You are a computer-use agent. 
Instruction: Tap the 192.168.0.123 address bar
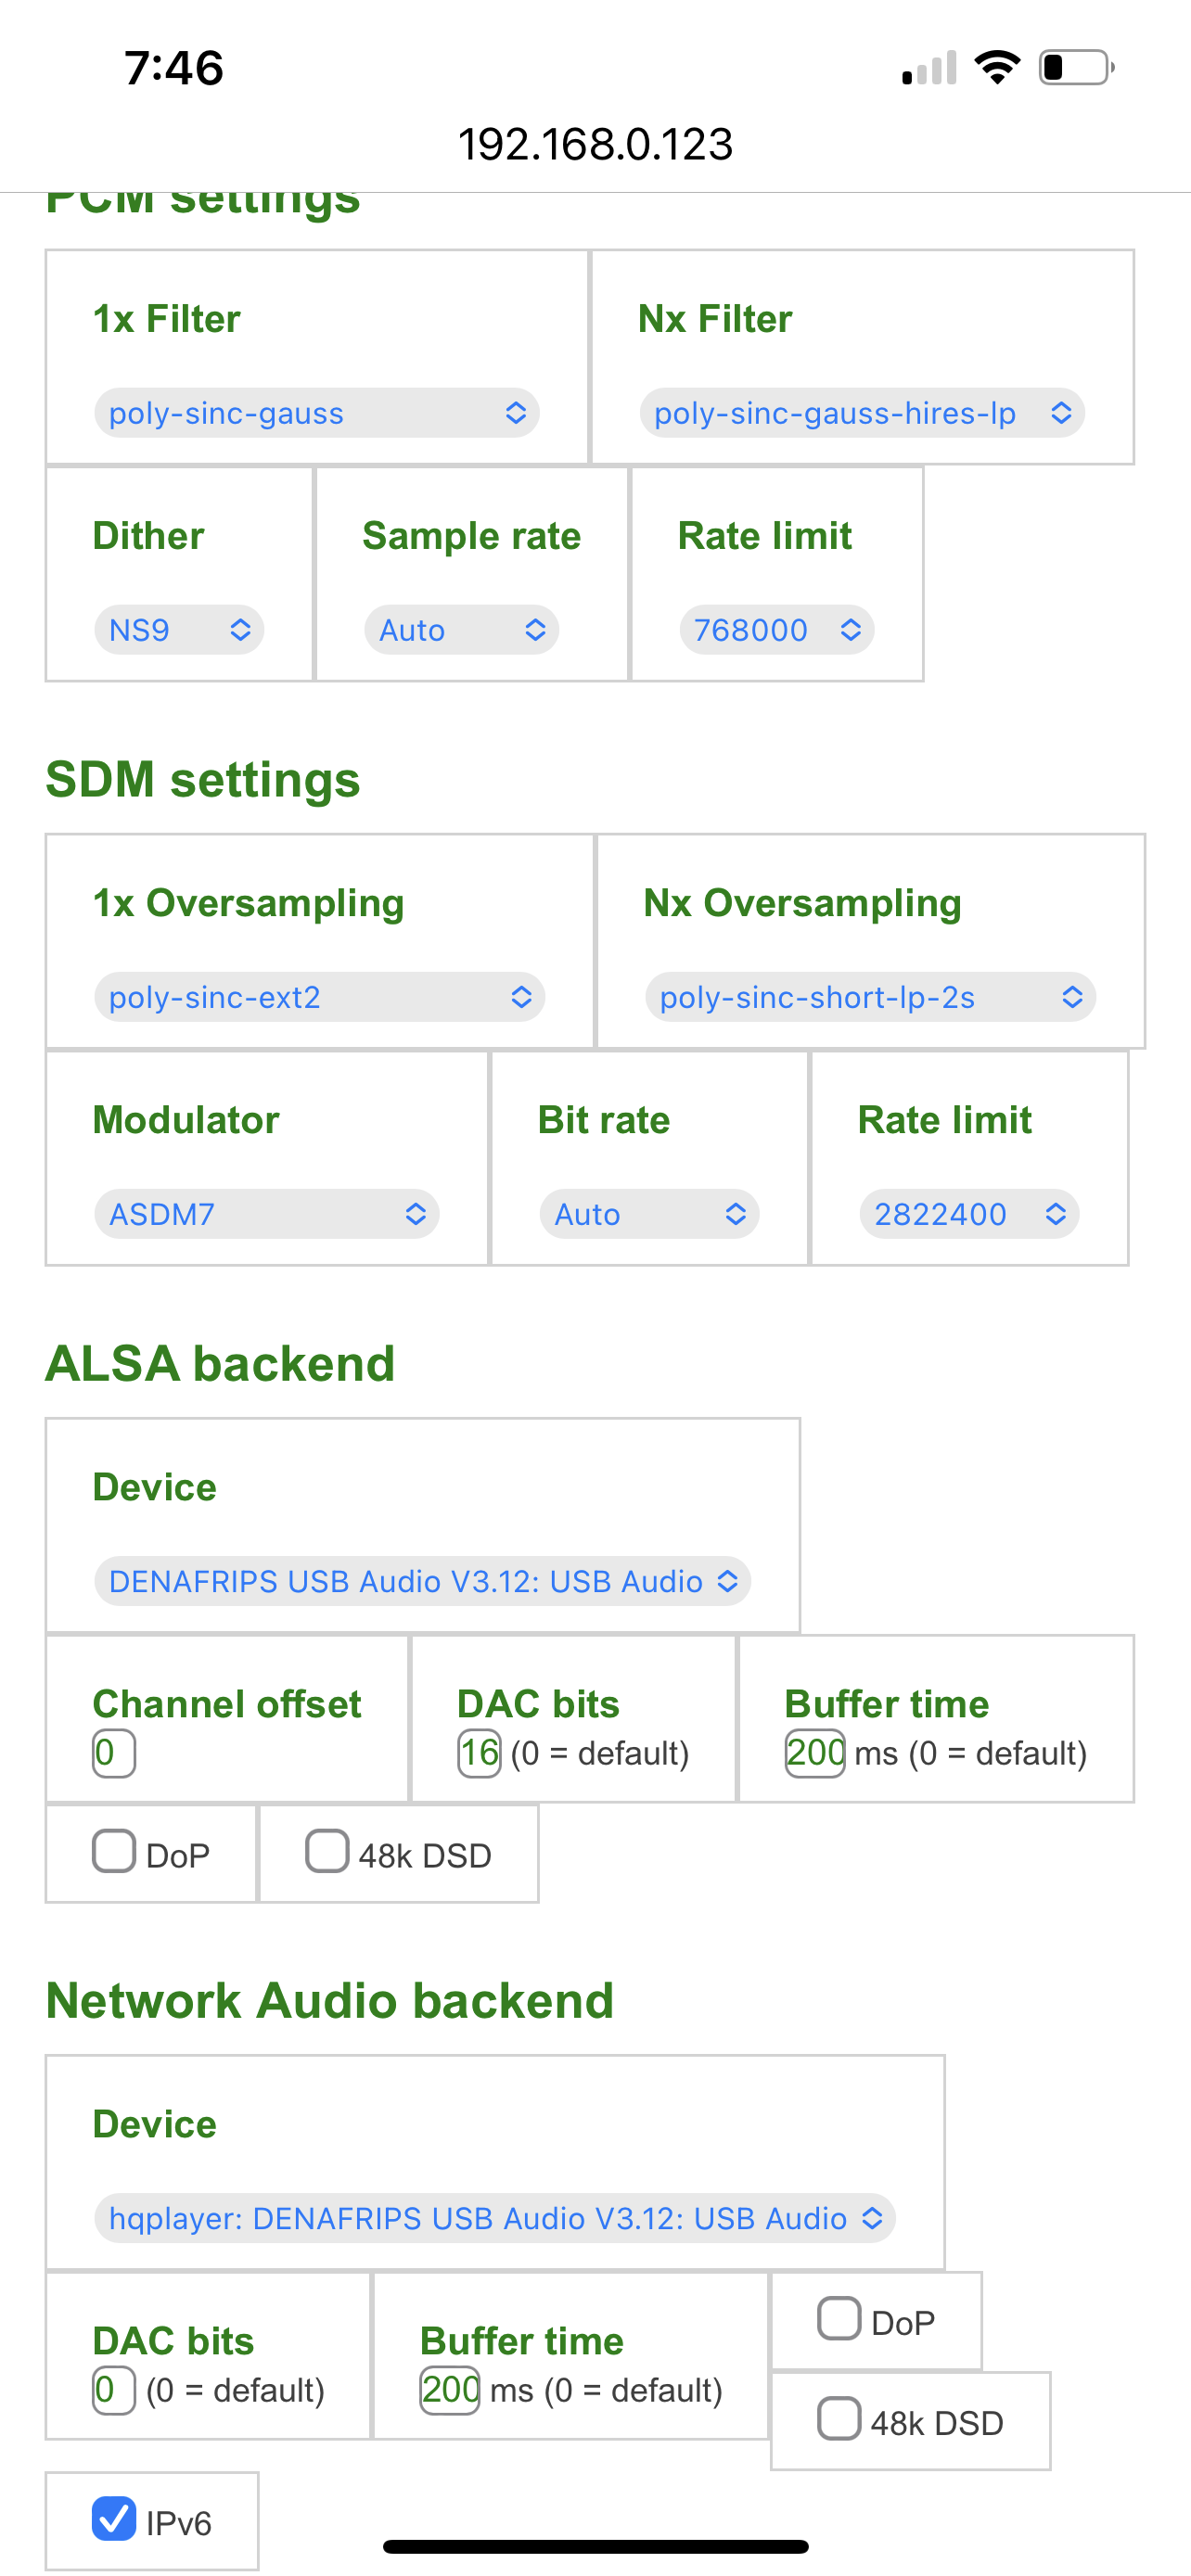pos(595,144)
